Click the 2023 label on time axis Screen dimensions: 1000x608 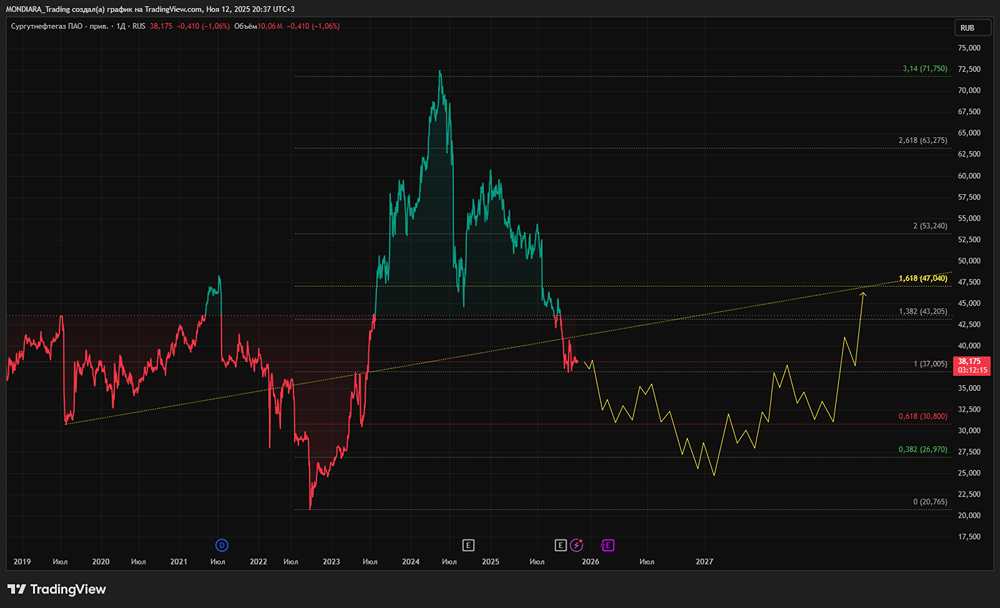[331, 561]
